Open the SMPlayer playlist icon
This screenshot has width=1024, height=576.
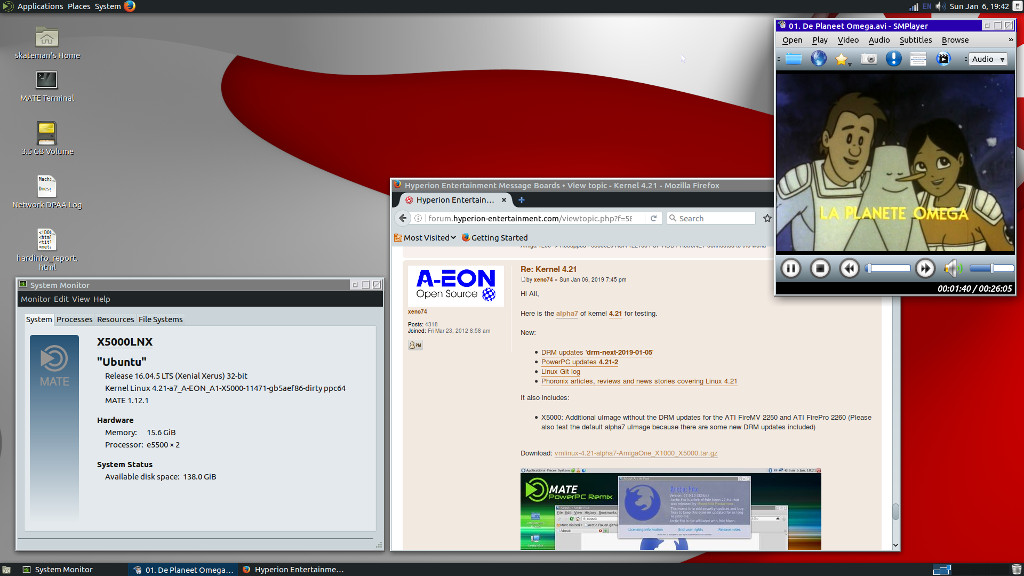[918, 59]
